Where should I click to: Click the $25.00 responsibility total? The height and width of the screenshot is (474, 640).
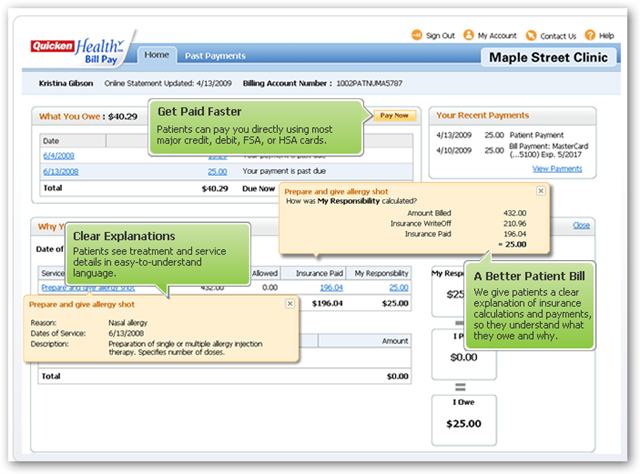point(395,303)
